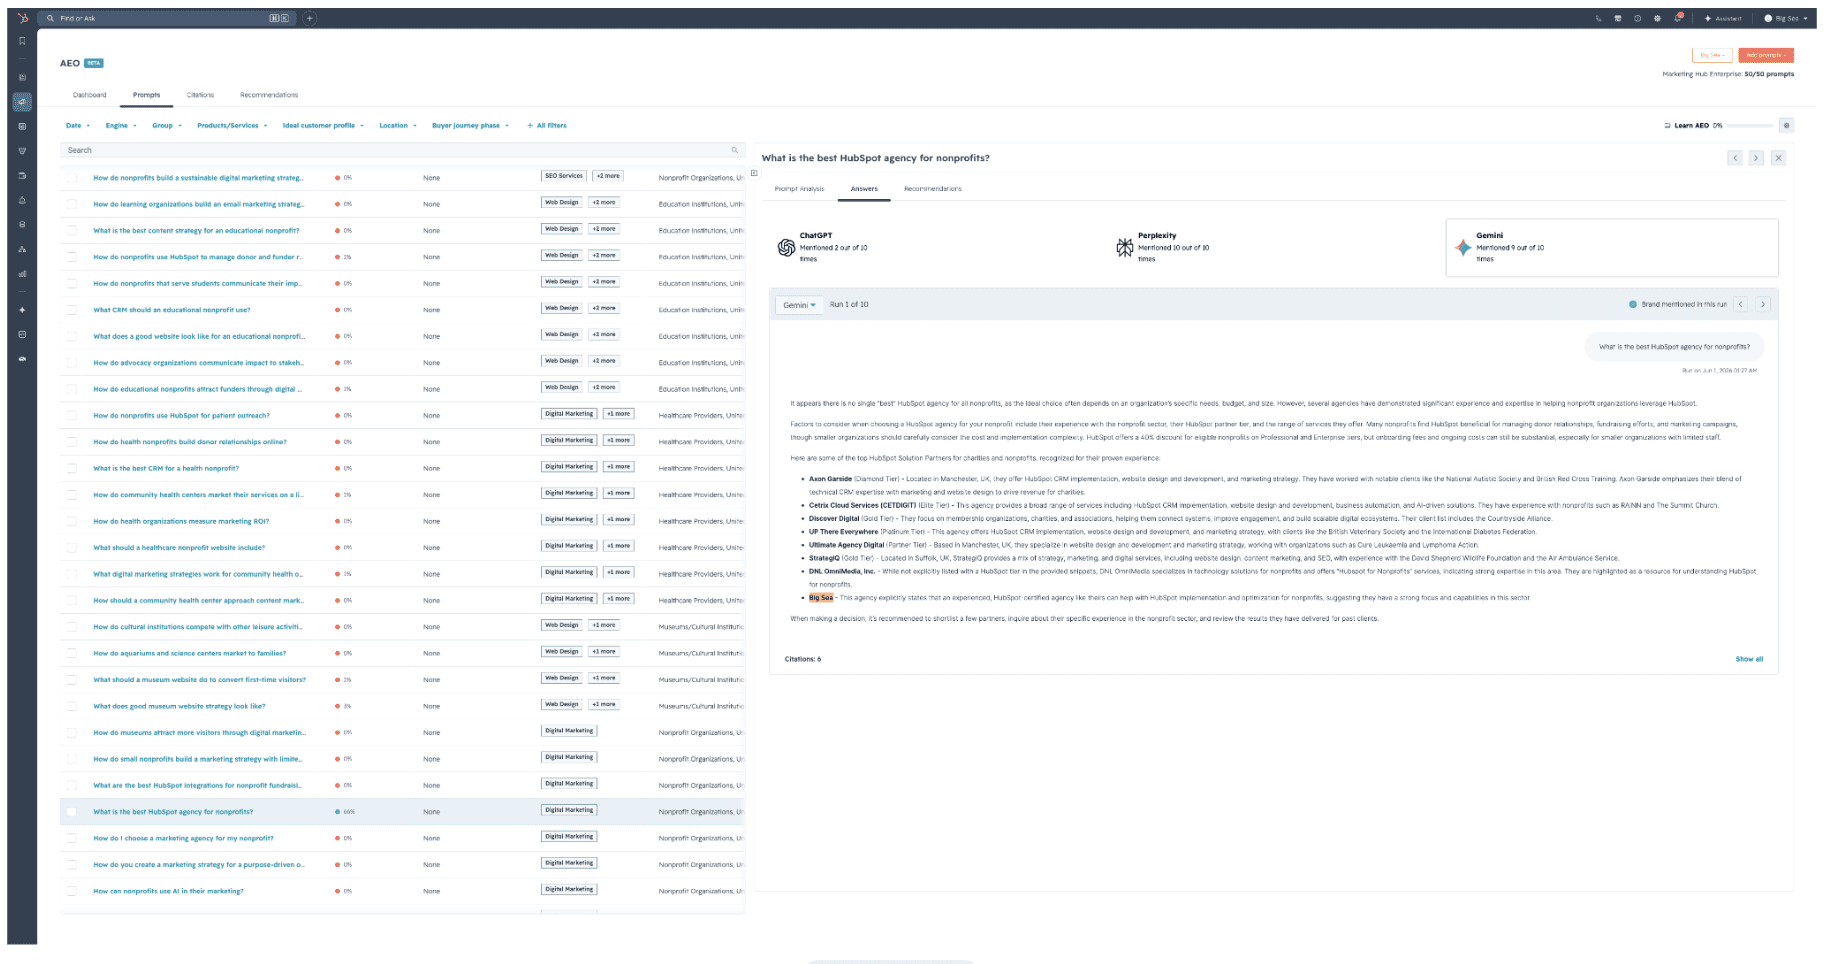Screen dimensions: 1824x964
Task: Open All filters
Action: pos(547,126)
